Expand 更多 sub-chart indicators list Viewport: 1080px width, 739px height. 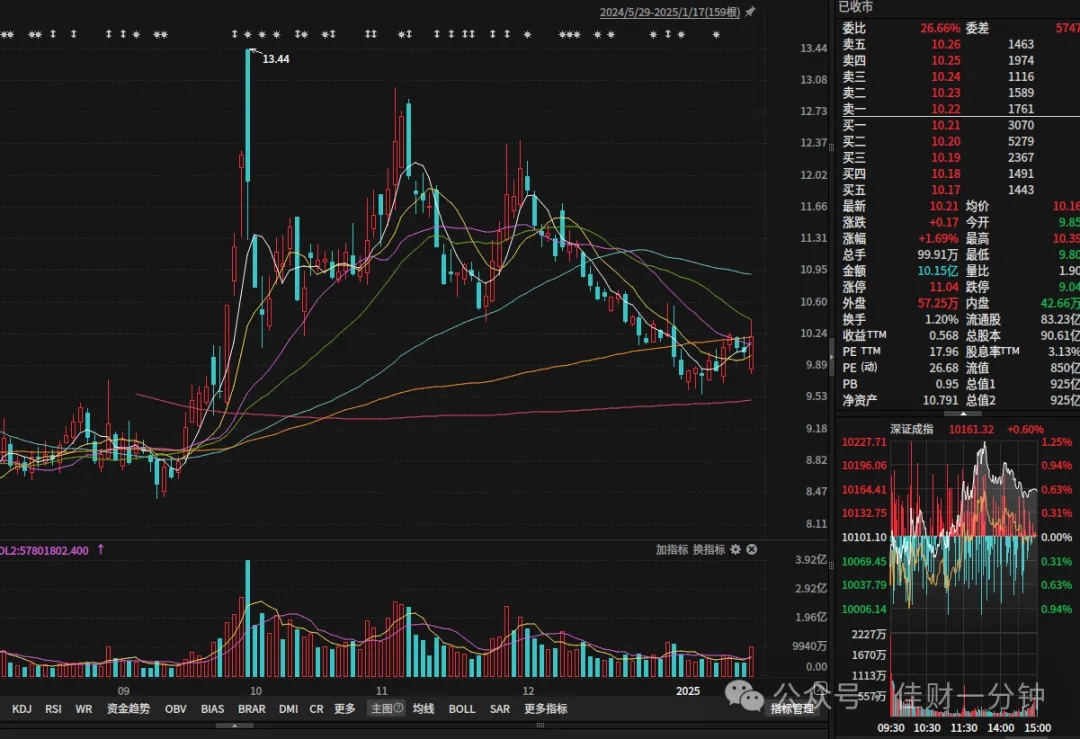(x=344, y=709)
